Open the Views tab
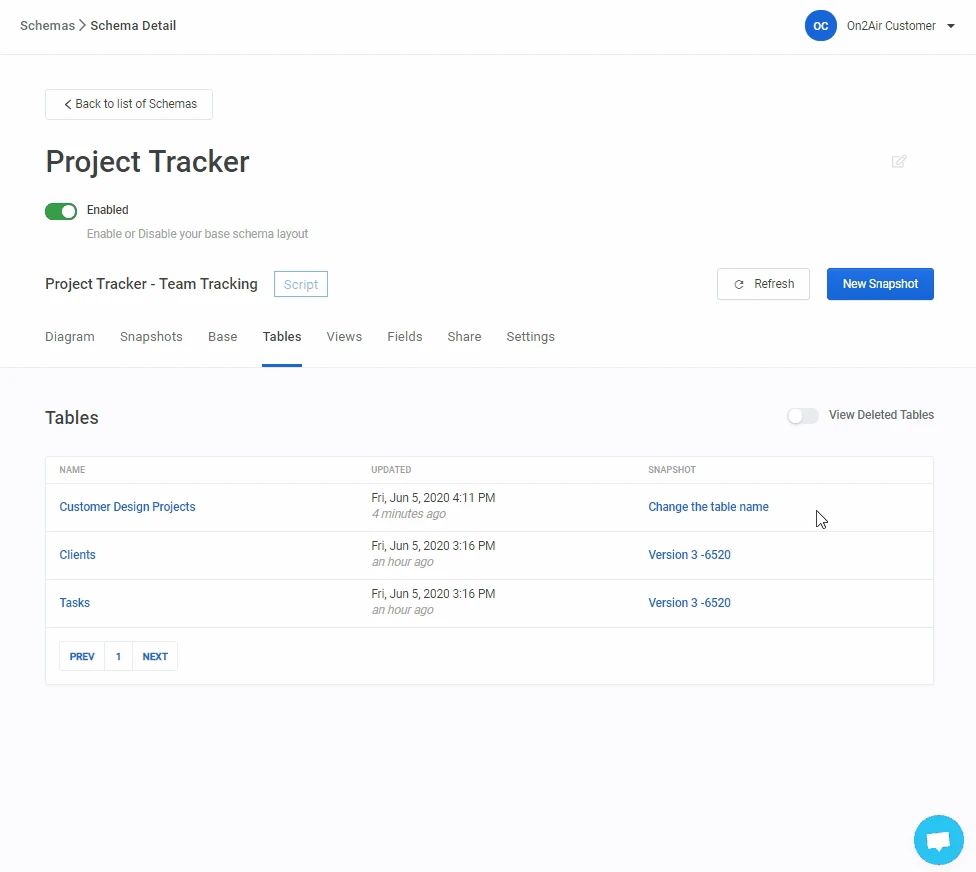The image size is (976, 872). coord(344,337)
